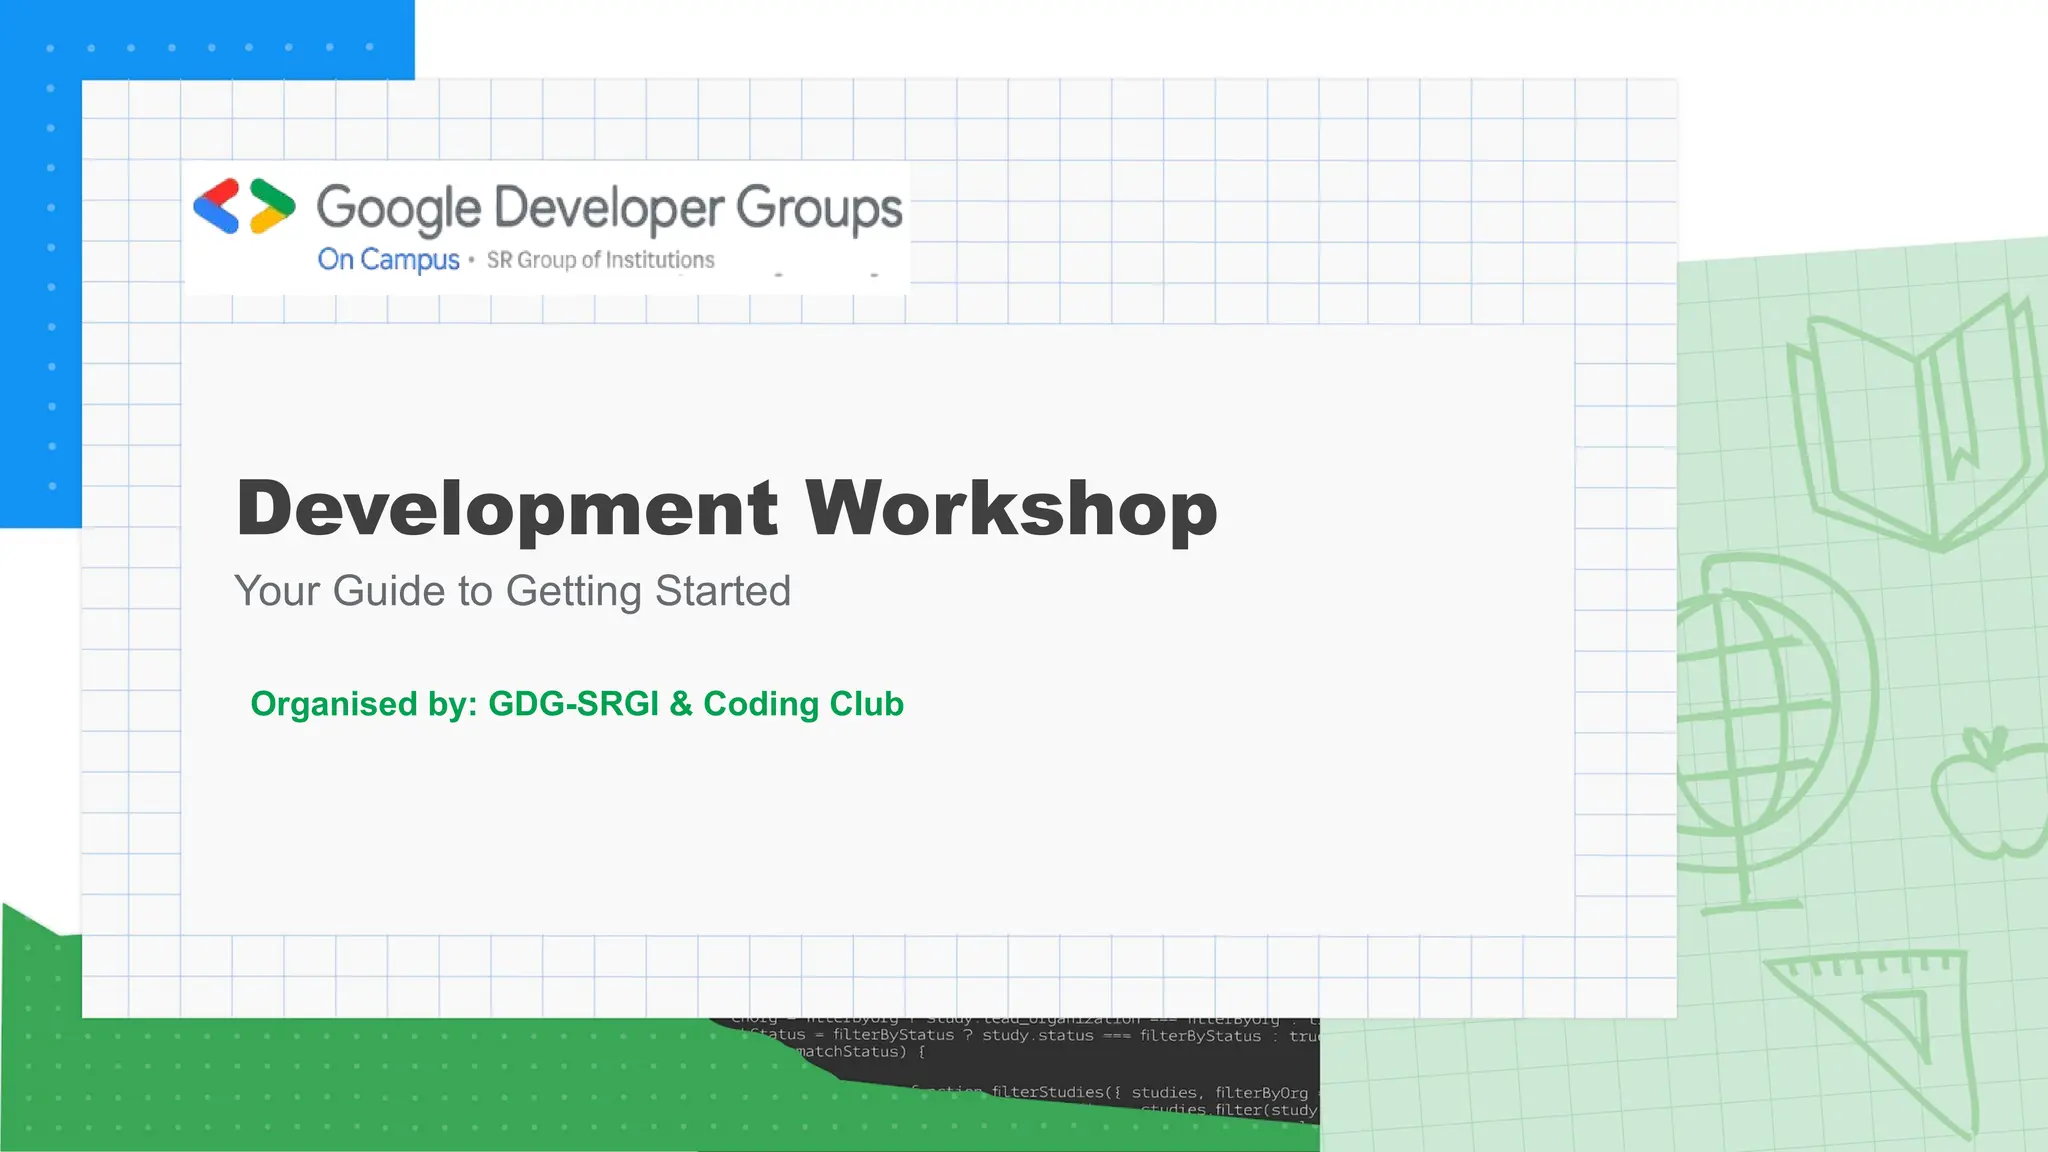Click the Development Workshop title

pos(727,508)
